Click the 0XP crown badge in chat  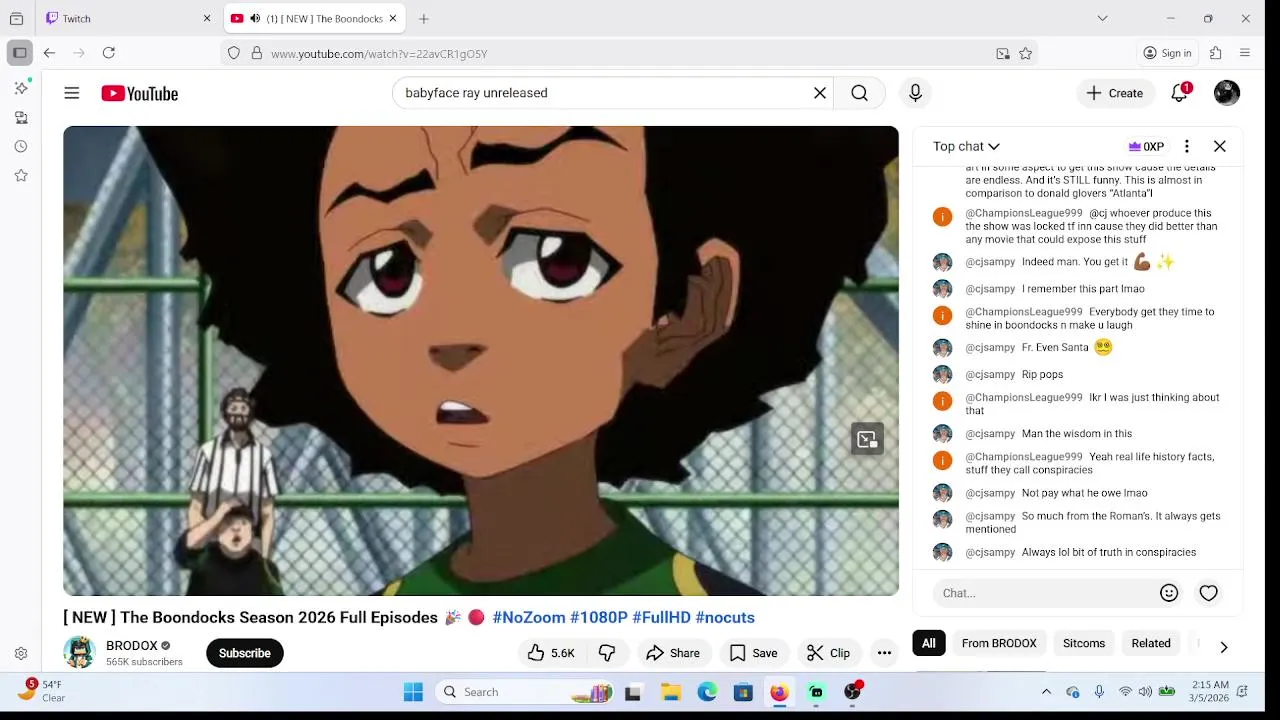[x=1146, y=146]
